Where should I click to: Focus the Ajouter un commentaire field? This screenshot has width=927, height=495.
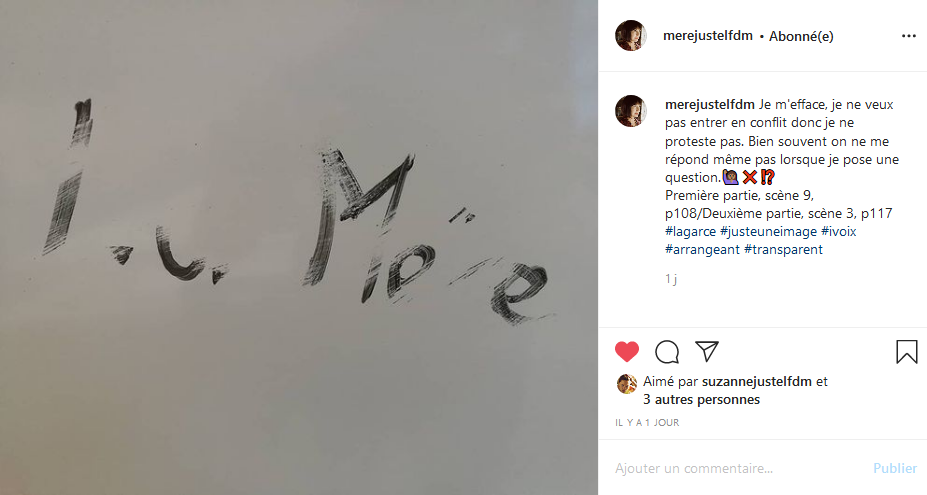739,468
